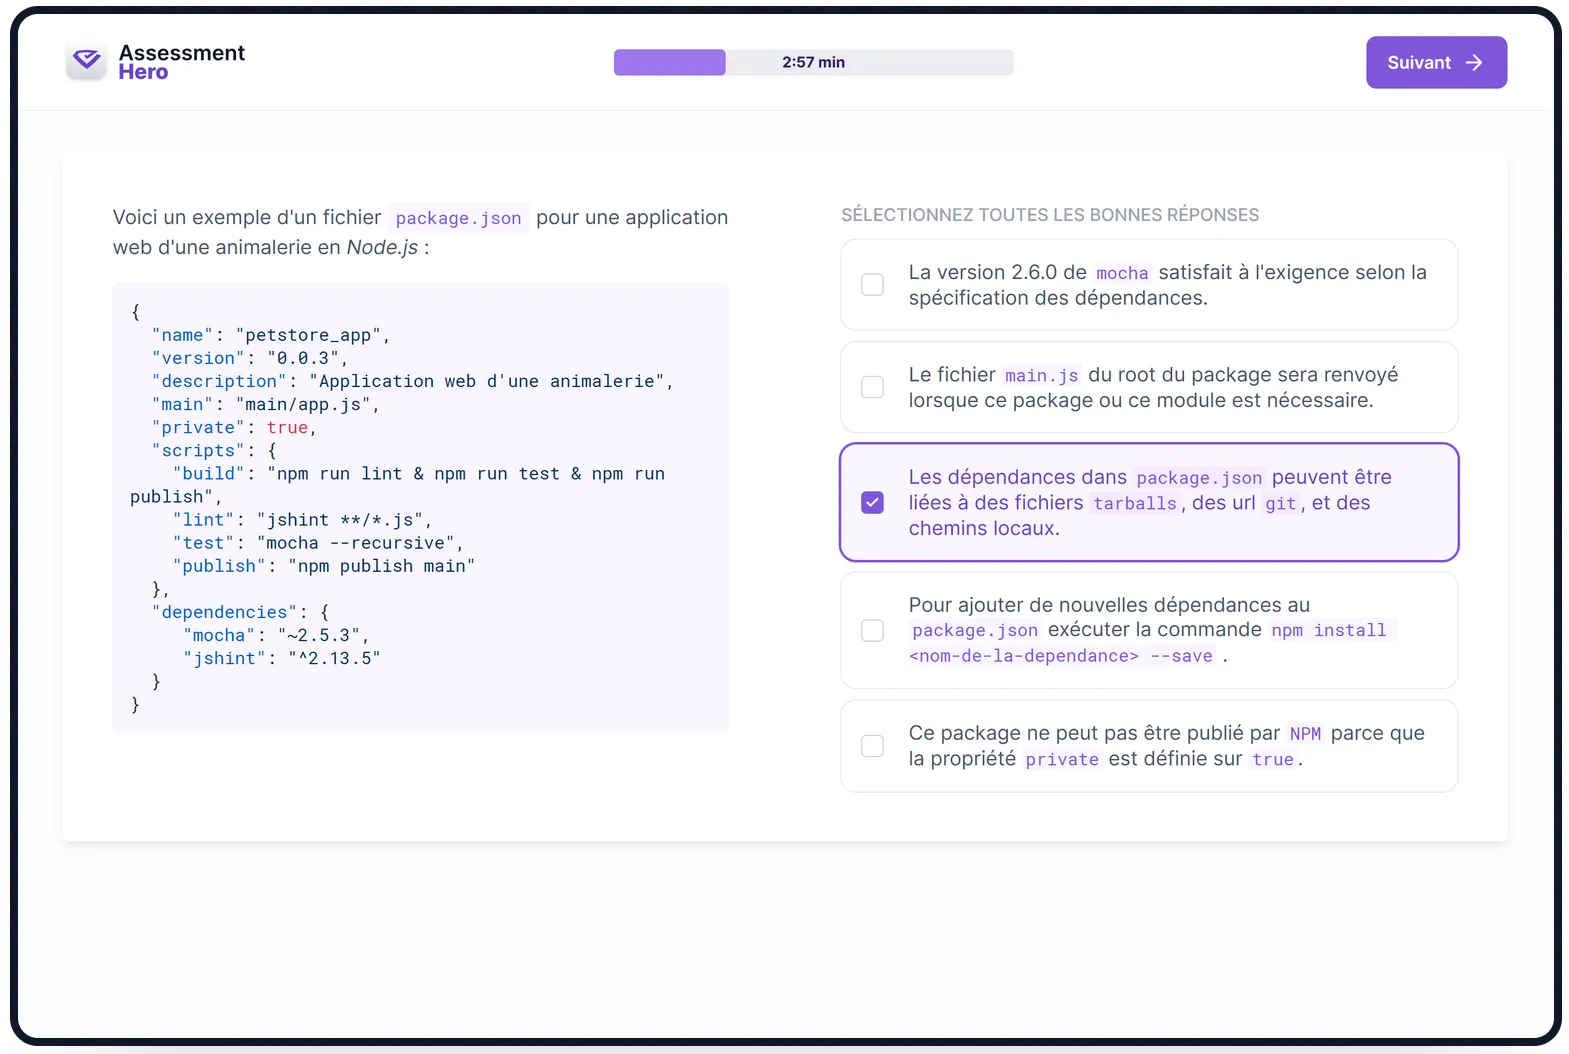The width and height of the screenshot is (1569, 1054).
Task: Click the npm install code tag in fourth answer
Action: 1329,630
